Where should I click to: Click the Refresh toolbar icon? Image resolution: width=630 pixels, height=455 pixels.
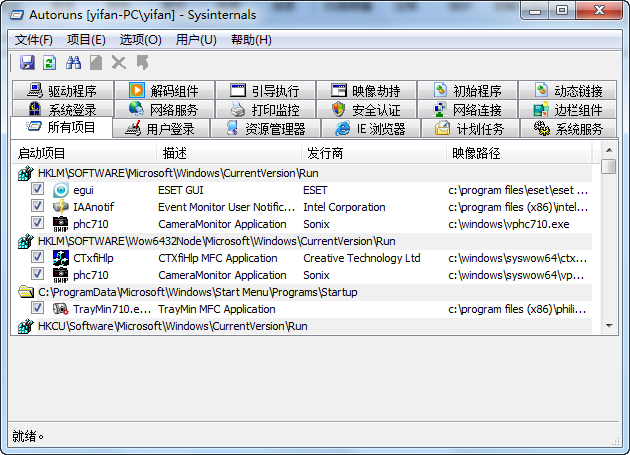(x=50, y=62)
